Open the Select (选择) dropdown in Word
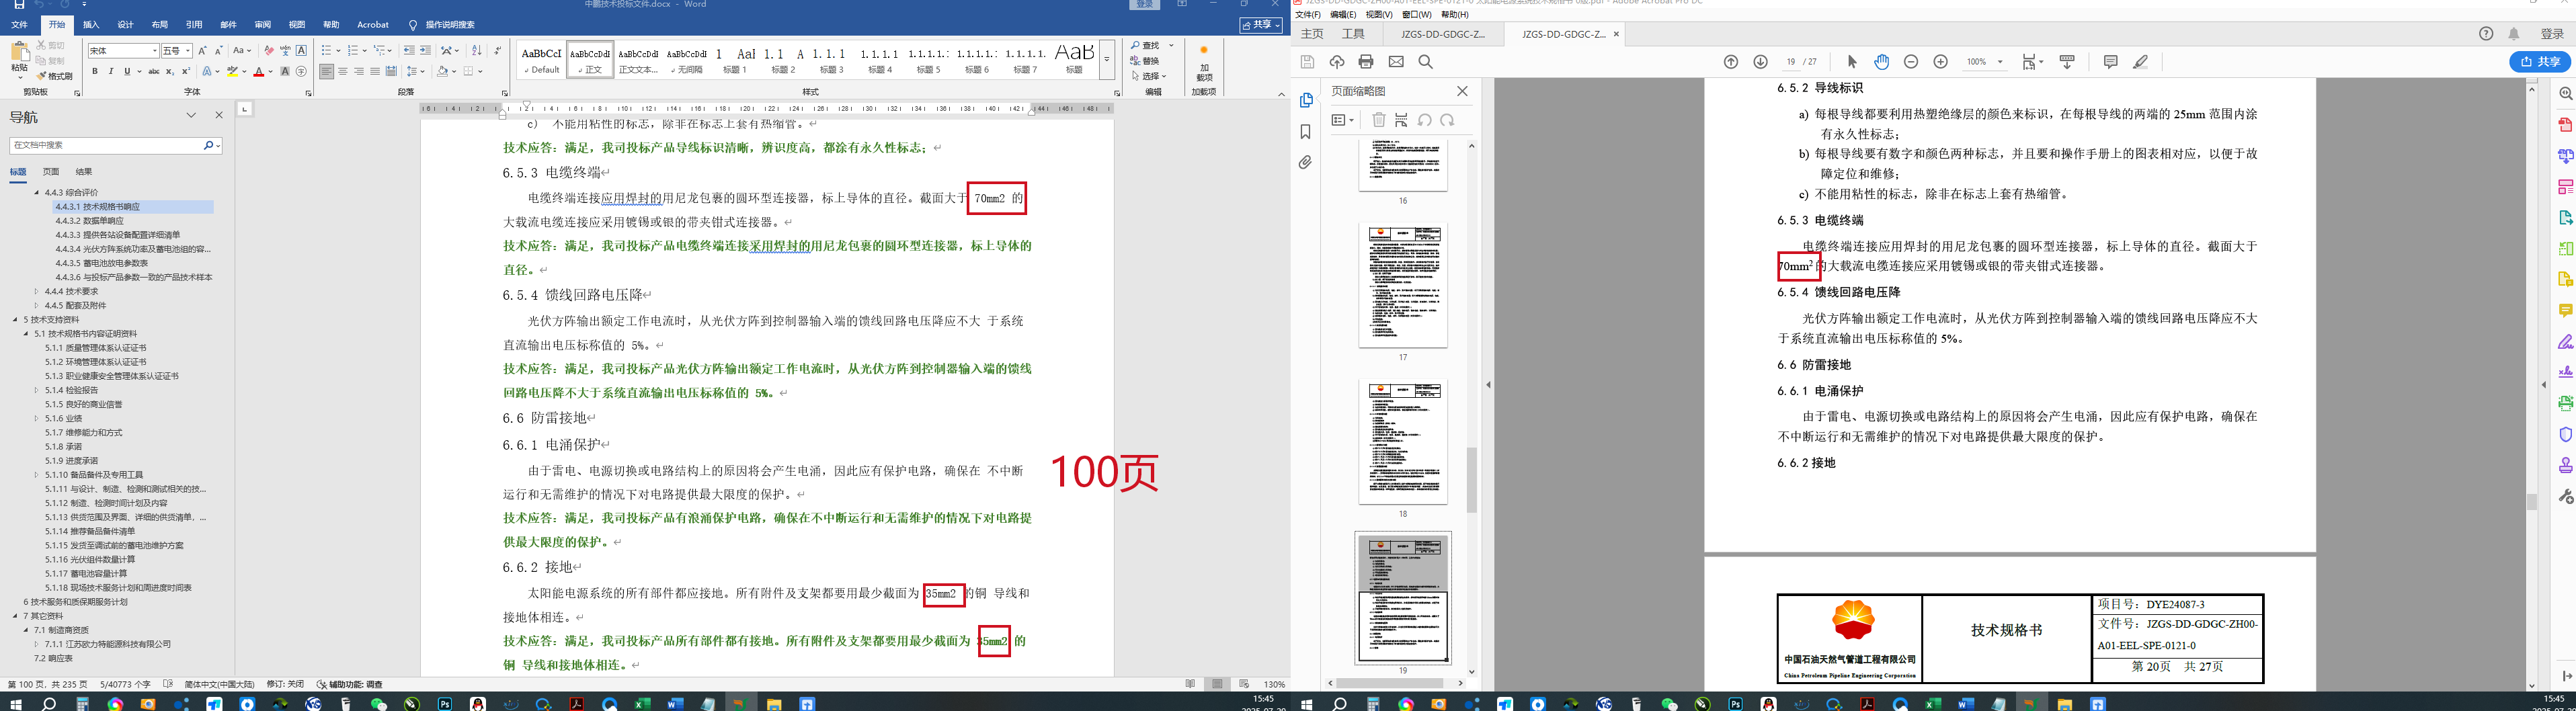The height and width of the screenshot is (711, 2576). tap(1149, 76)
